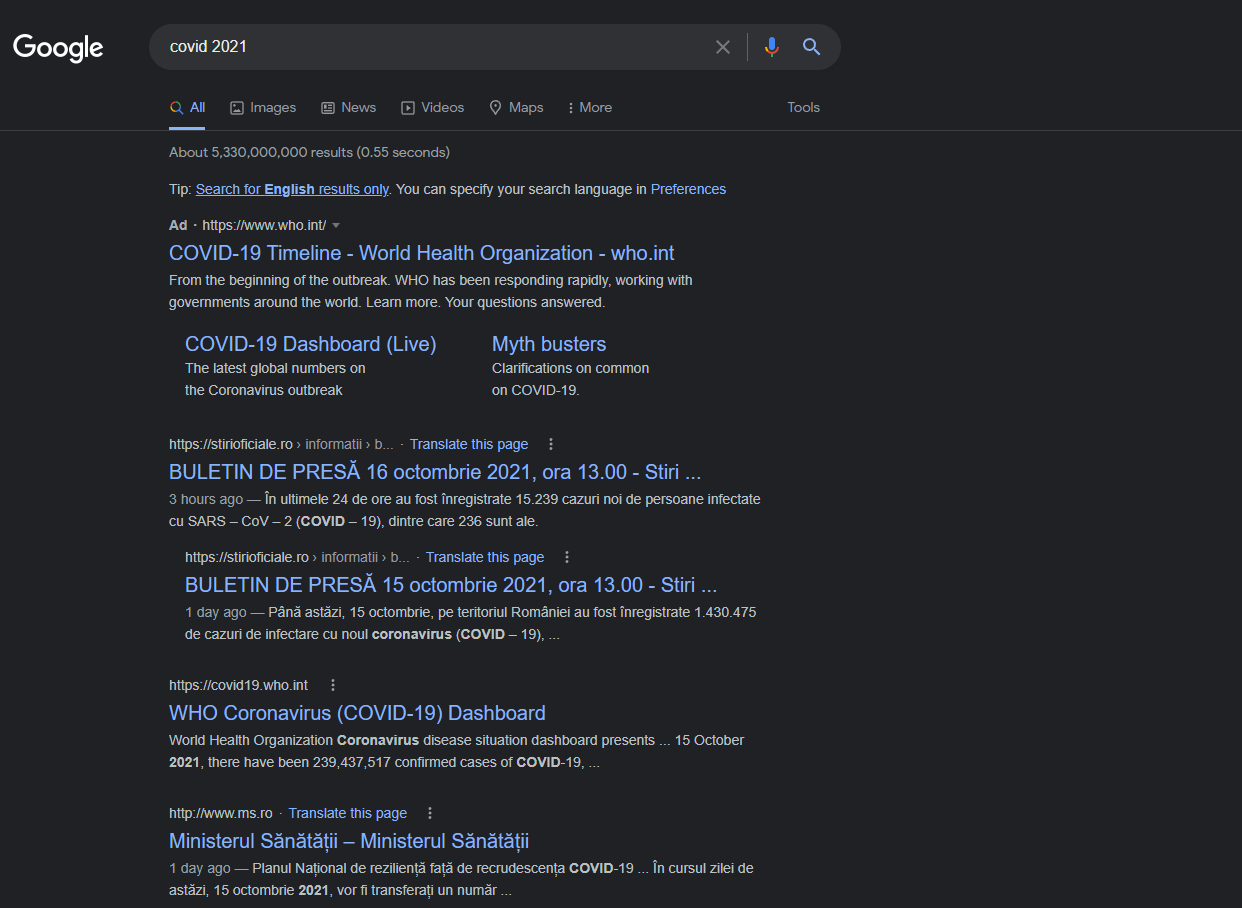Open the Tools options
1242x908 pixels.
pyautogui.click(x=803, y=108)
